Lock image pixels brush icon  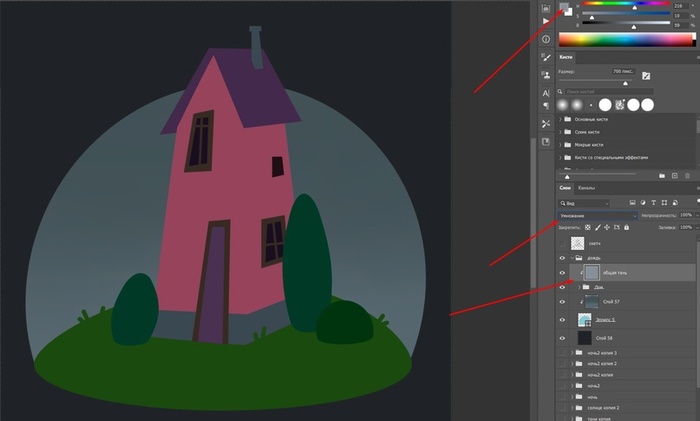[x=597, y=227]
